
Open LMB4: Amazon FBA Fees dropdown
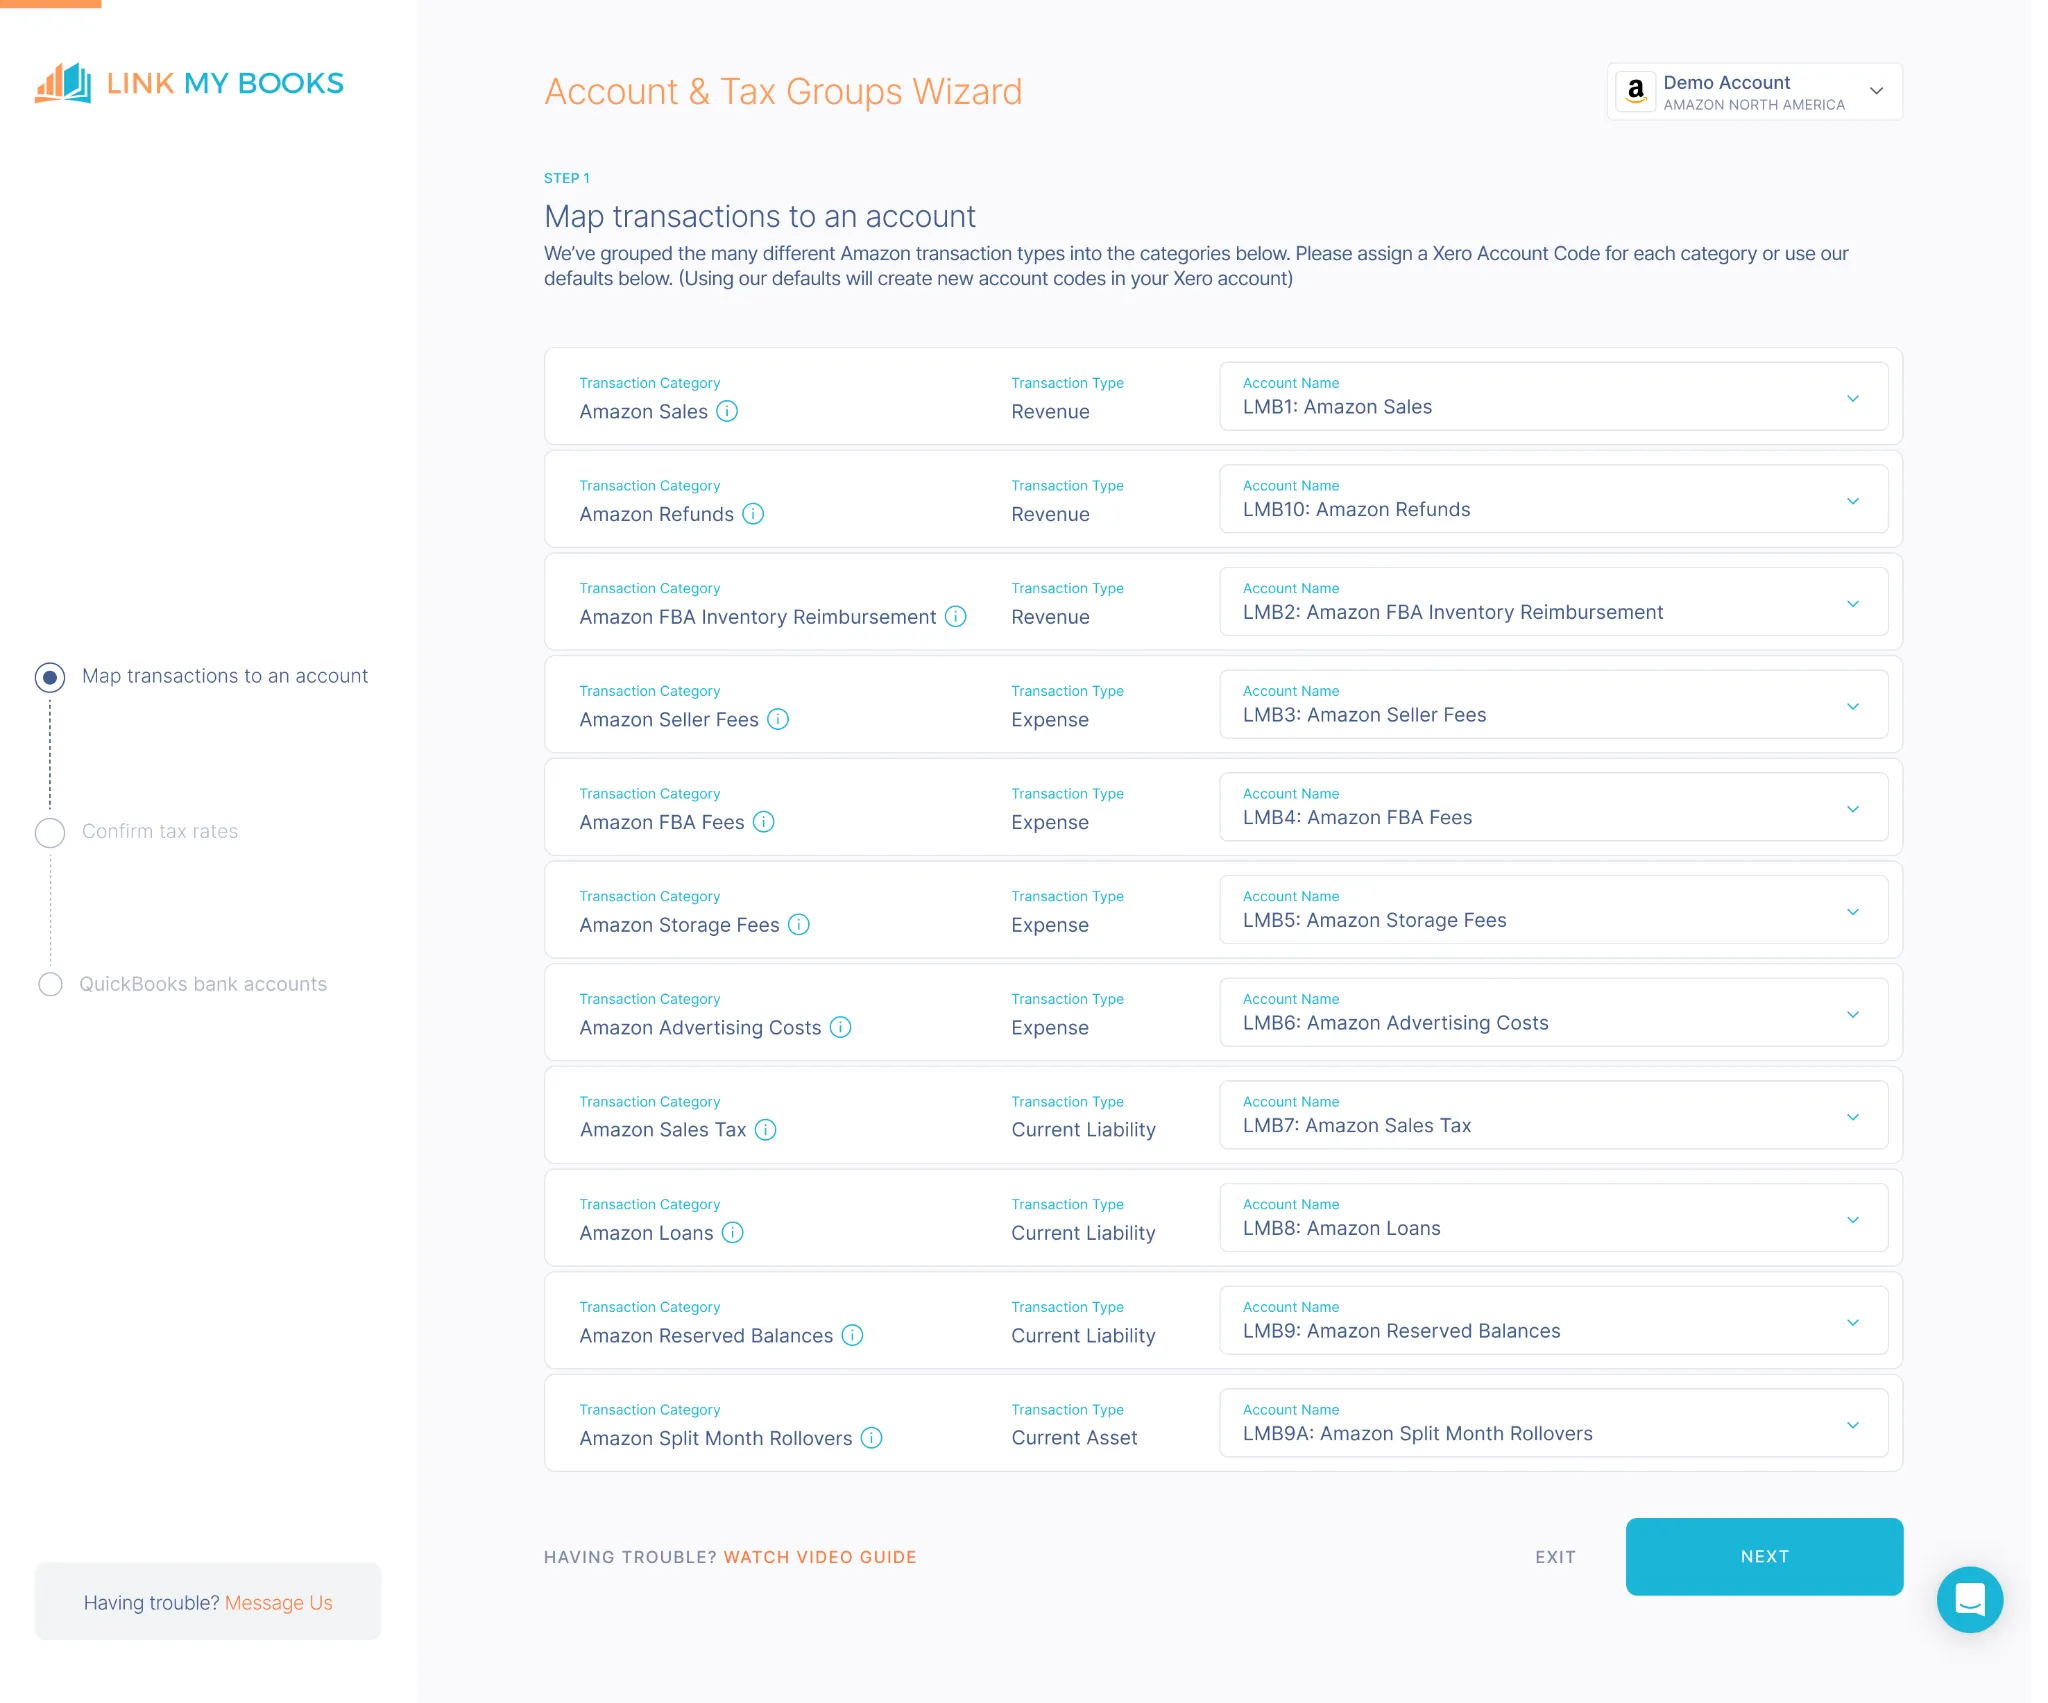point(1554,807)
